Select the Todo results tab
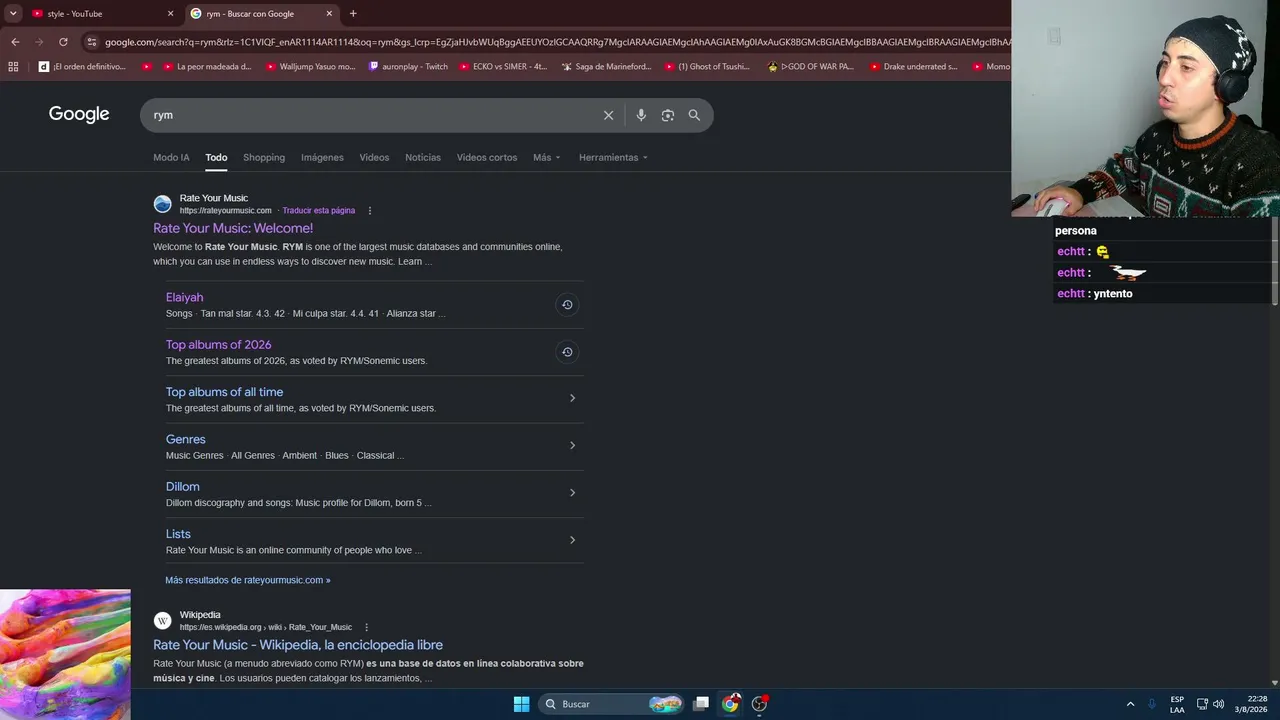The image size is (1280, 720). (216, 158)
